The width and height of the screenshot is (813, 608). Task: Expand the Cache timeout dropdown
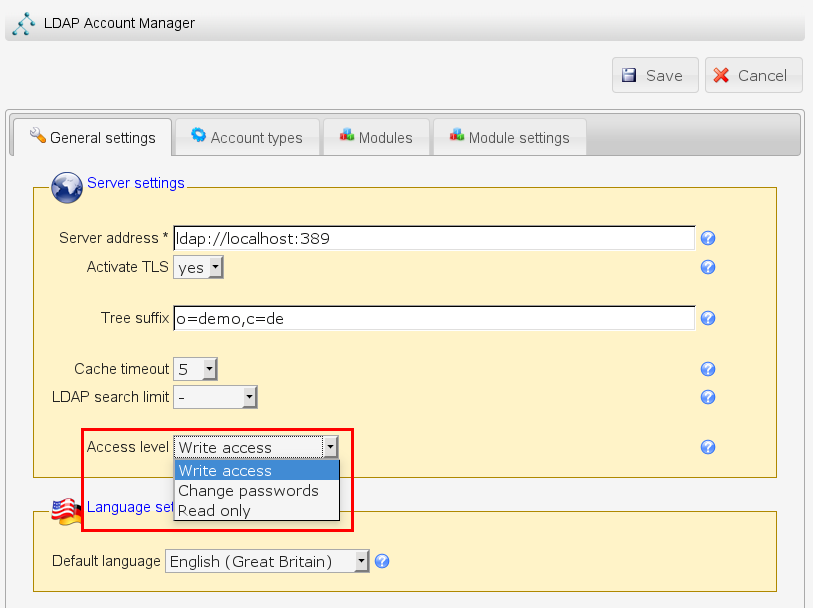tap(195, 369)
